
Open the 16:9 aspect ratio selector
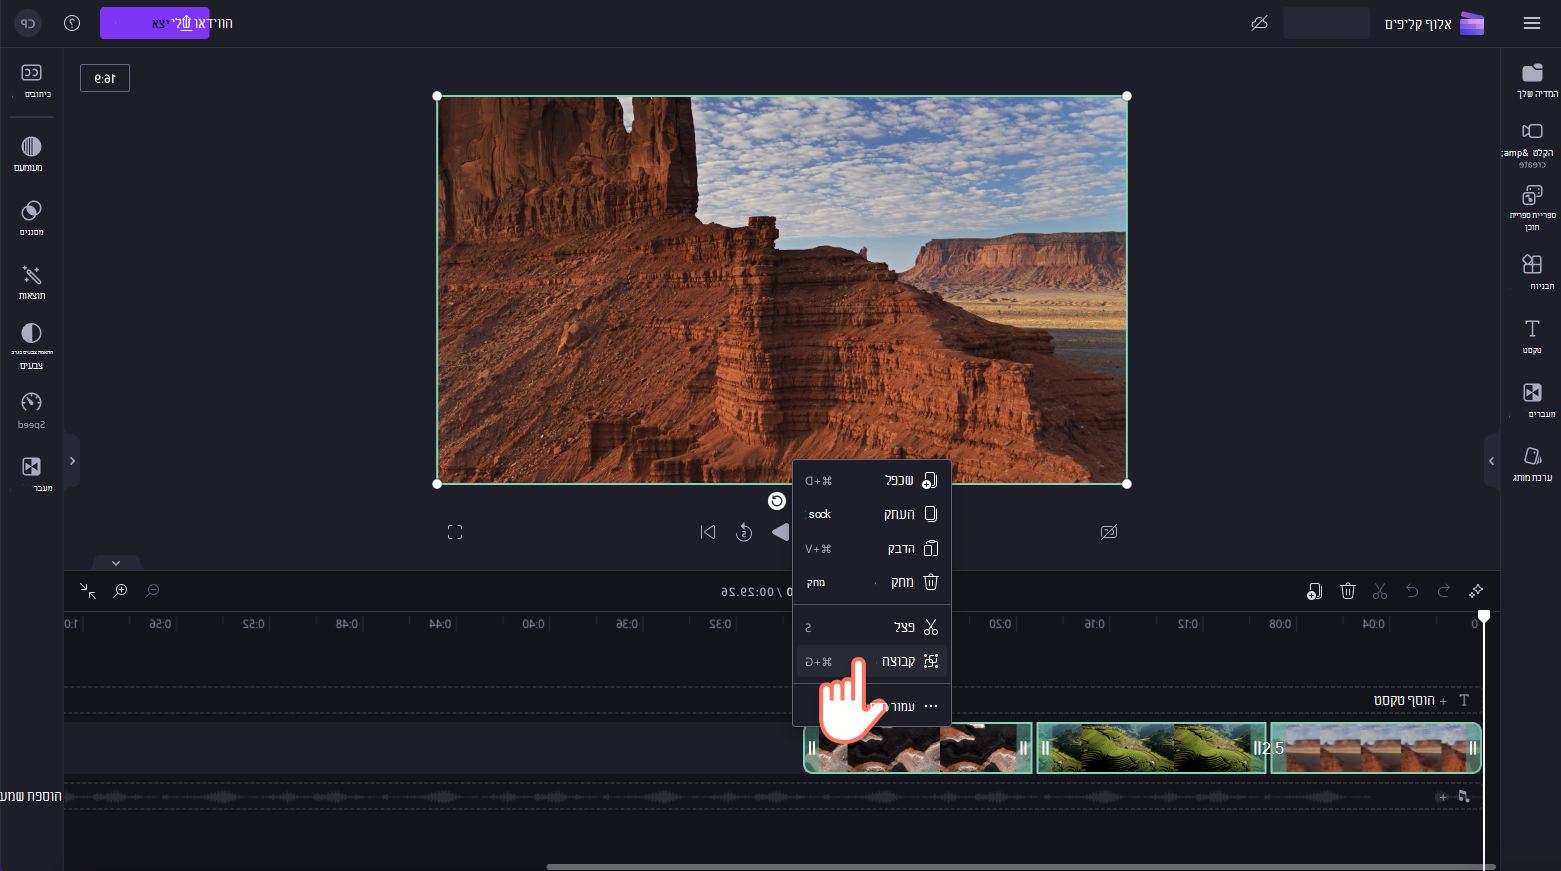(105, 78)
